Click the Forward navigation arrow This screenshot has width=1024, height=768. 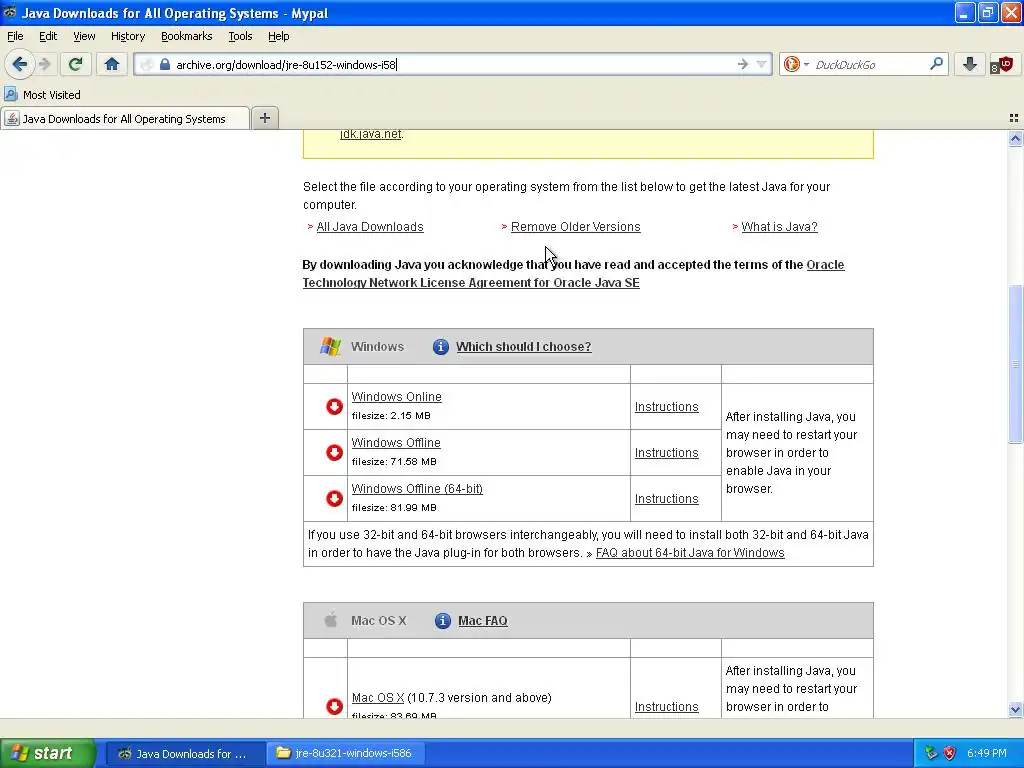click(45, 64)
